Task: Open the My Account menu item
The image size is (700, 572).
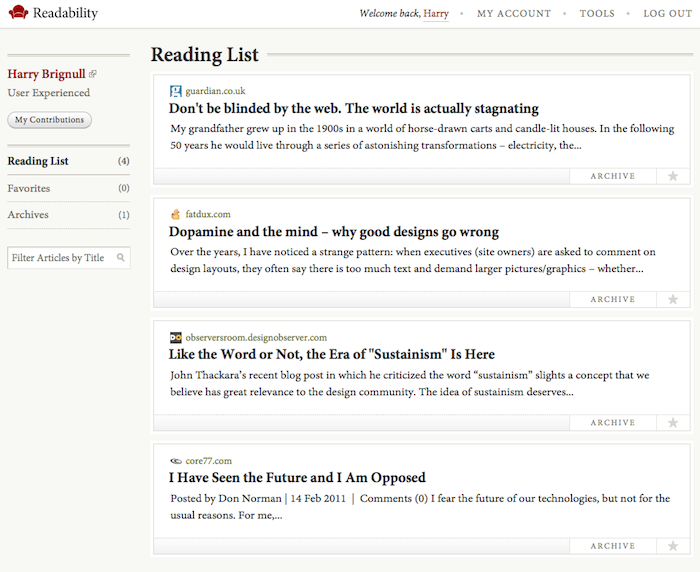Action: [x=514, y=13]
